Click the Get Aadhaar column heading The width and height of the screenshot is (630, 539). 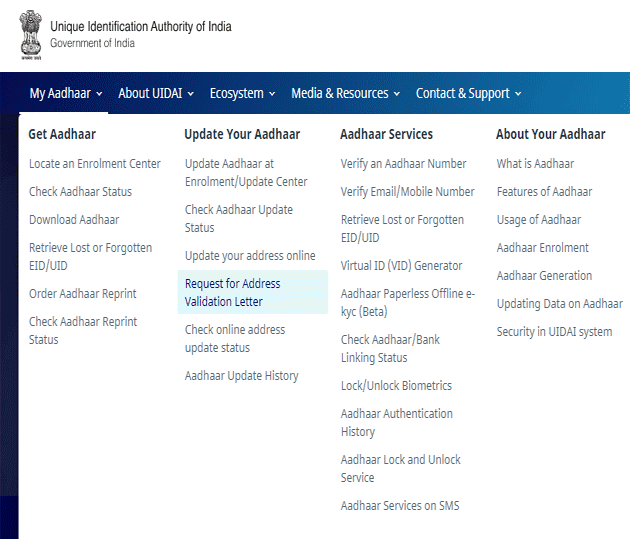tap(62, 134)
